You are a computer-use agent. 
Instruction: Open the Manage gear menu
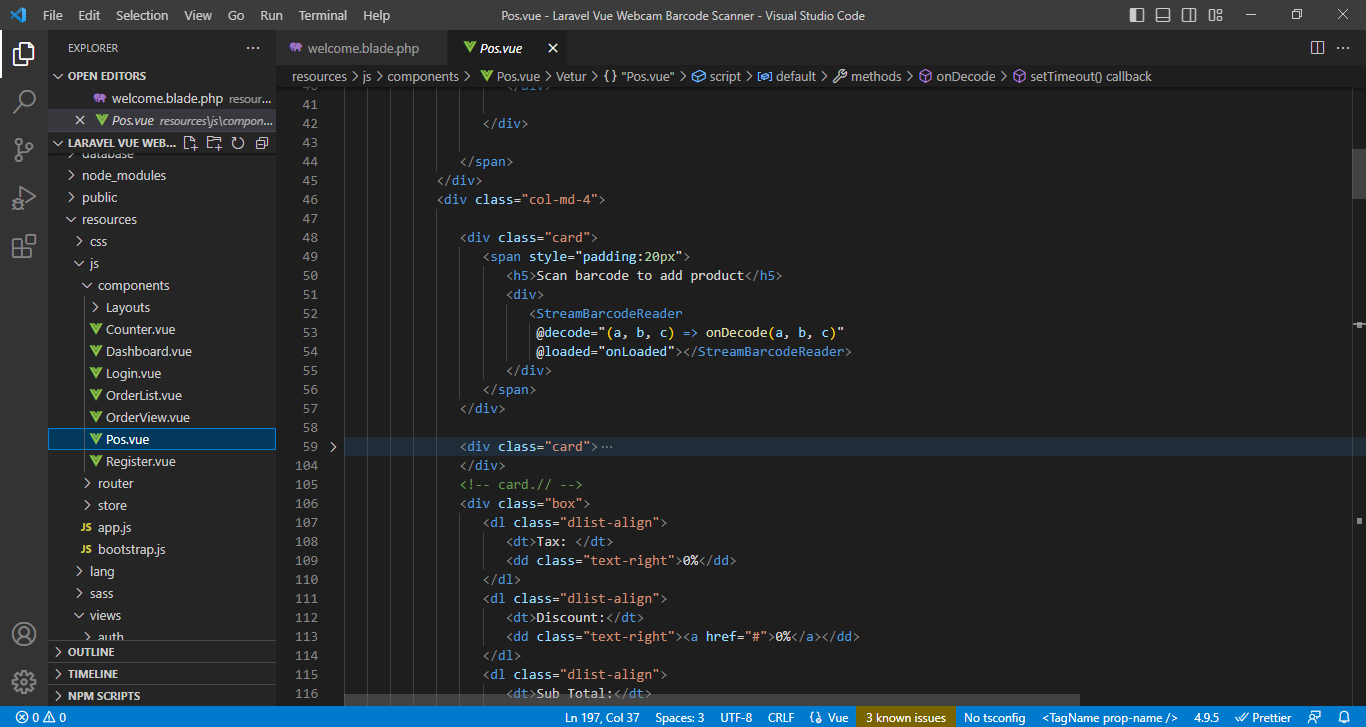[24, 682]
